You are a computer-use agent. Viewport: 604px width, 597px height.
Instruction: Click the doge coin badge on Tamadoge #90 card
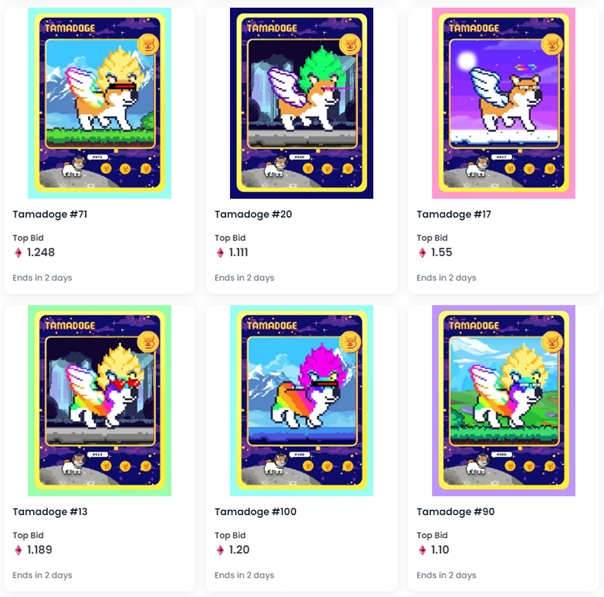(552, 342)
